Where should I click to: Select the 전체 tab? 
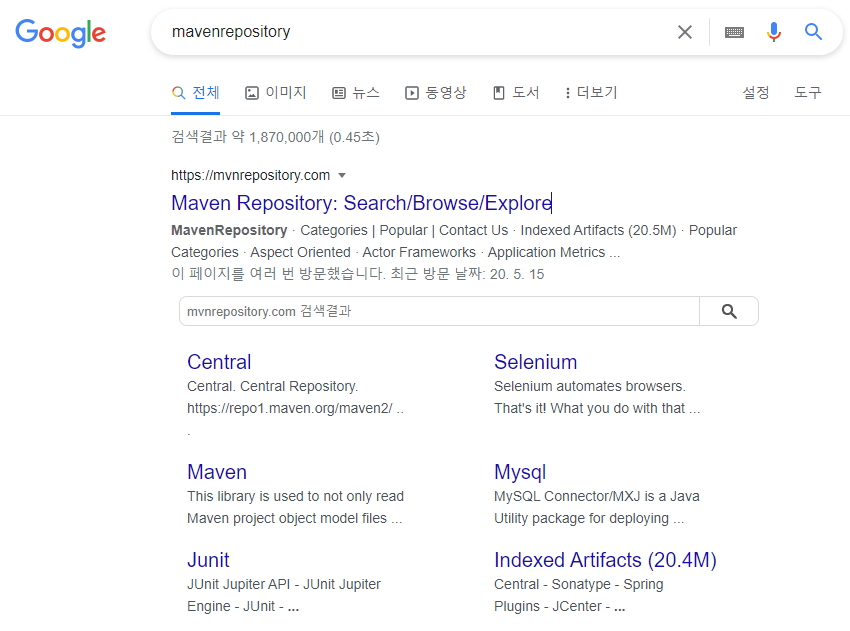click(196, 93)
